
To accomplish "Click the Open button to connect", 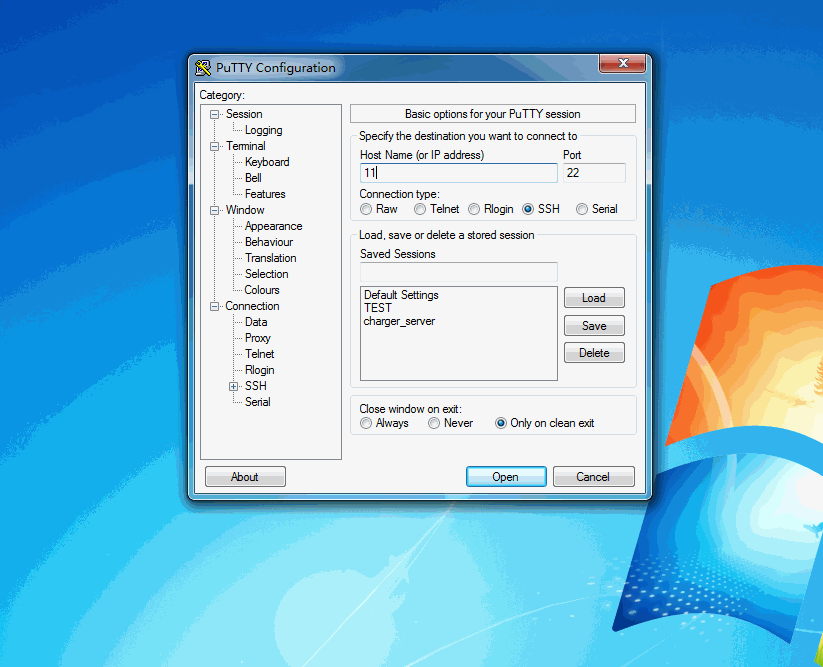I will point(506,477).
